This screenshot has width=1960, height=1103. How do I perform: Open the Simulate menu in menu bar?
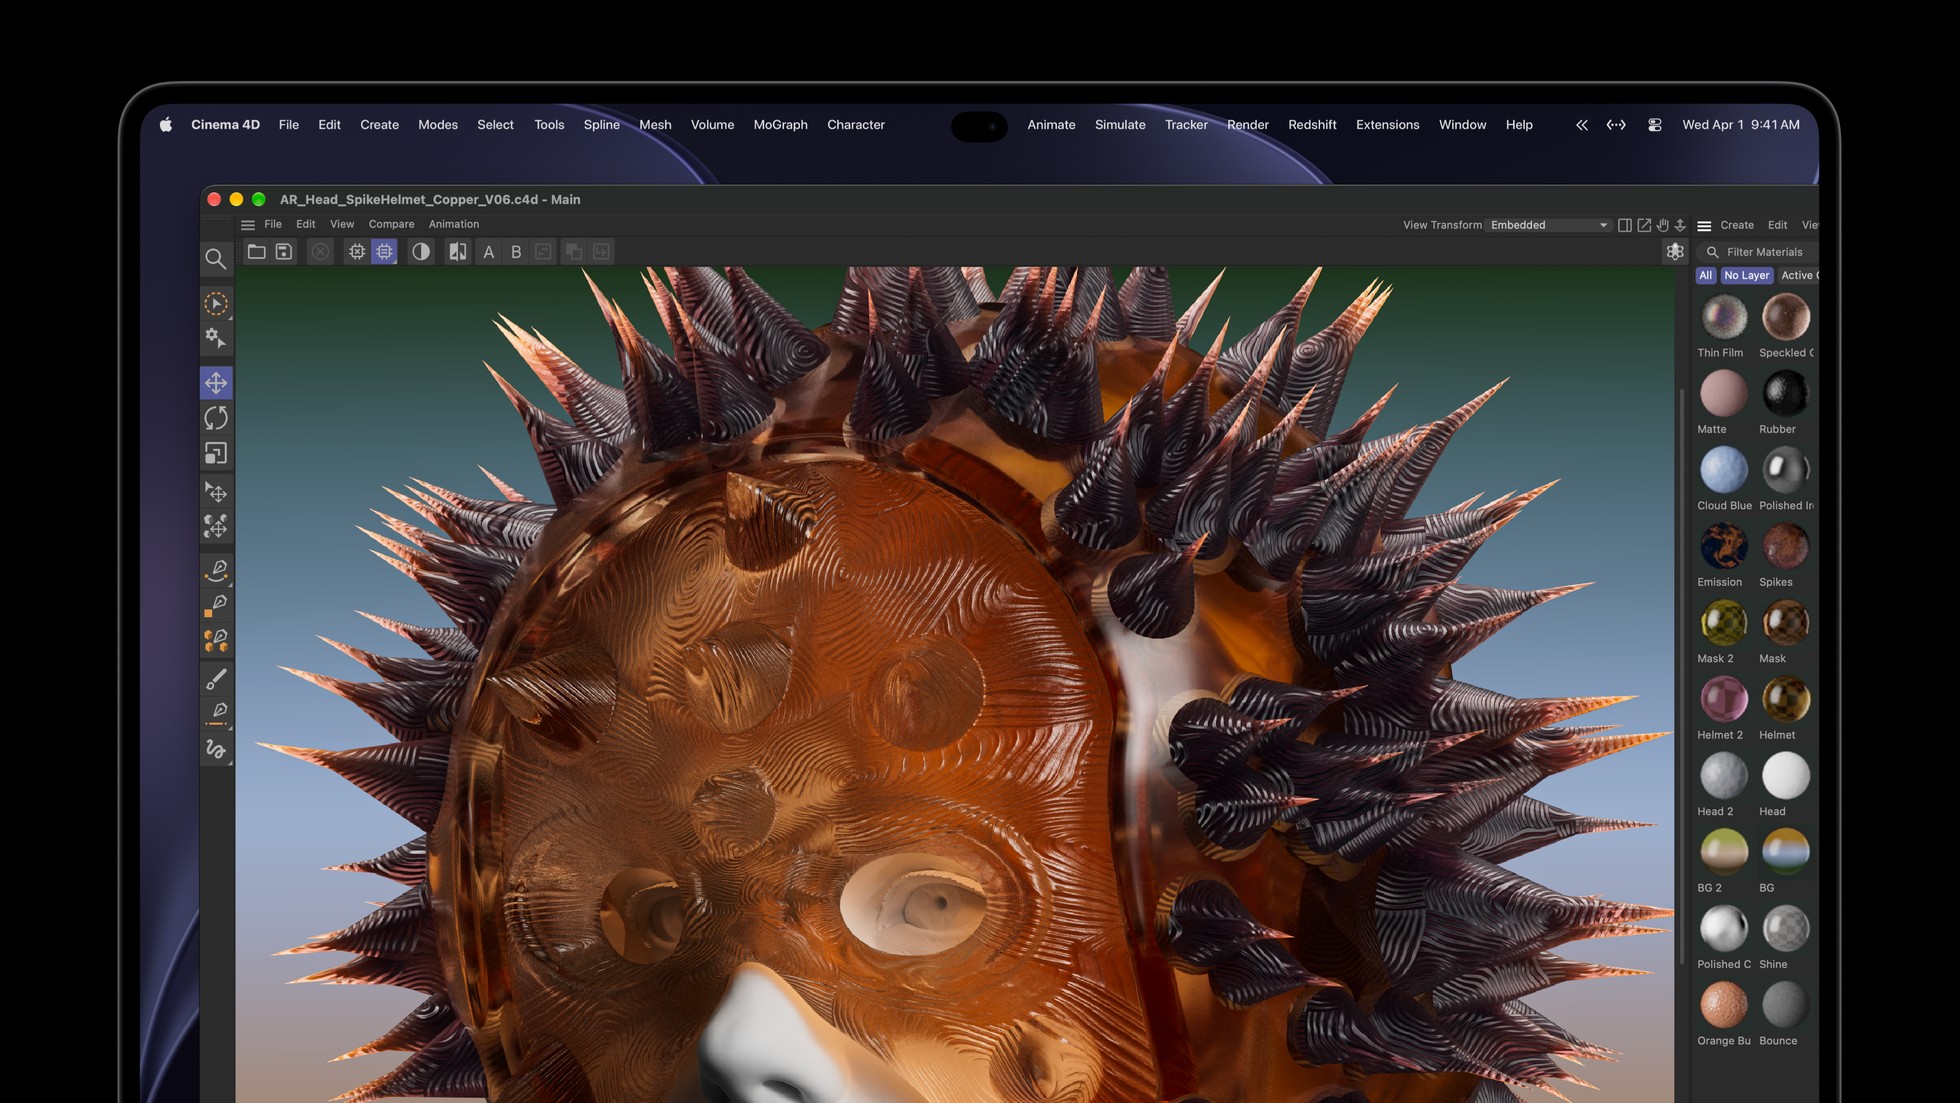tap(1120, 125)
